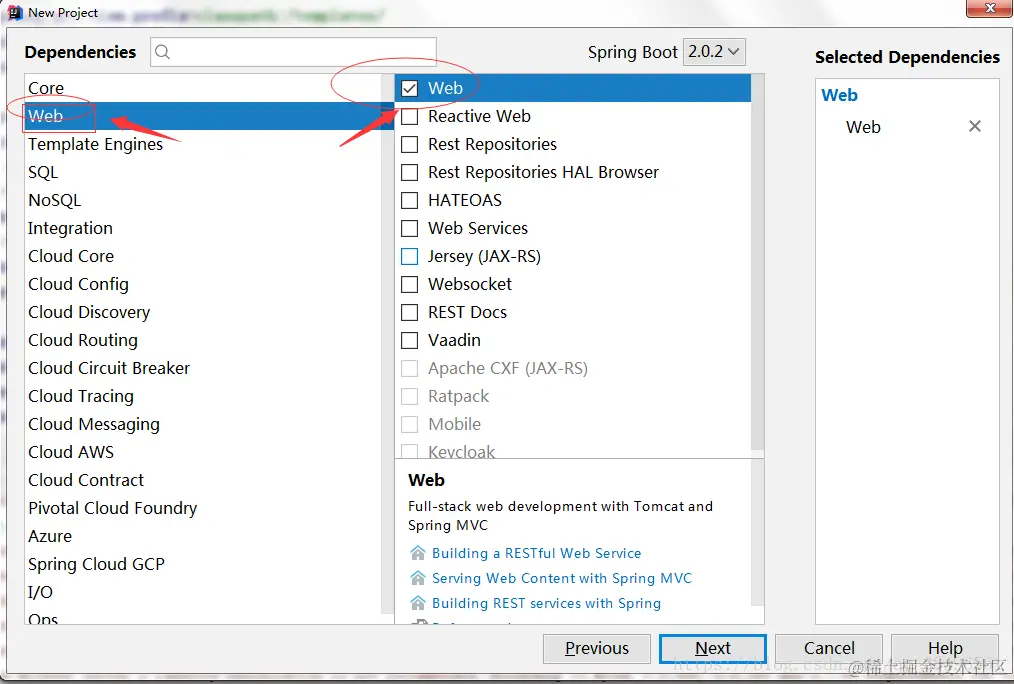Click the Previous button
Image resolution: width=1014 pixels, height=684 pixels.
pyautogui.click(x=596, y=648)
